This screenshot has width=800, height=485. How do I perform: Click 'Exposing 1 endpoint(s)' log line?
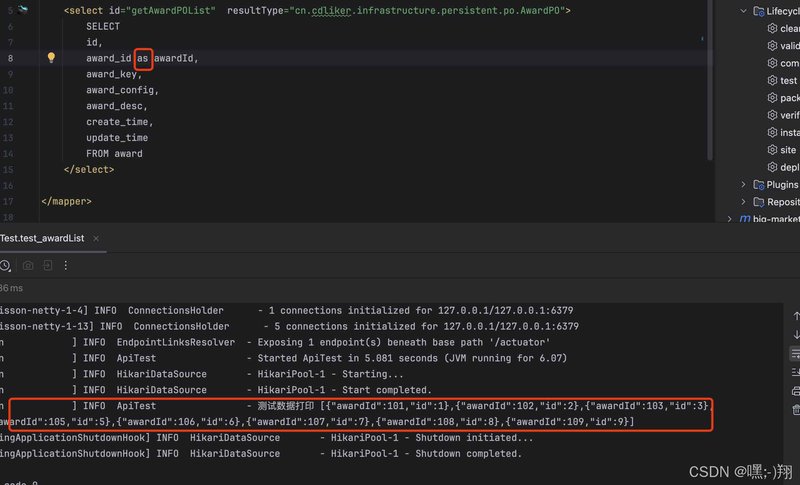(404, 342)
